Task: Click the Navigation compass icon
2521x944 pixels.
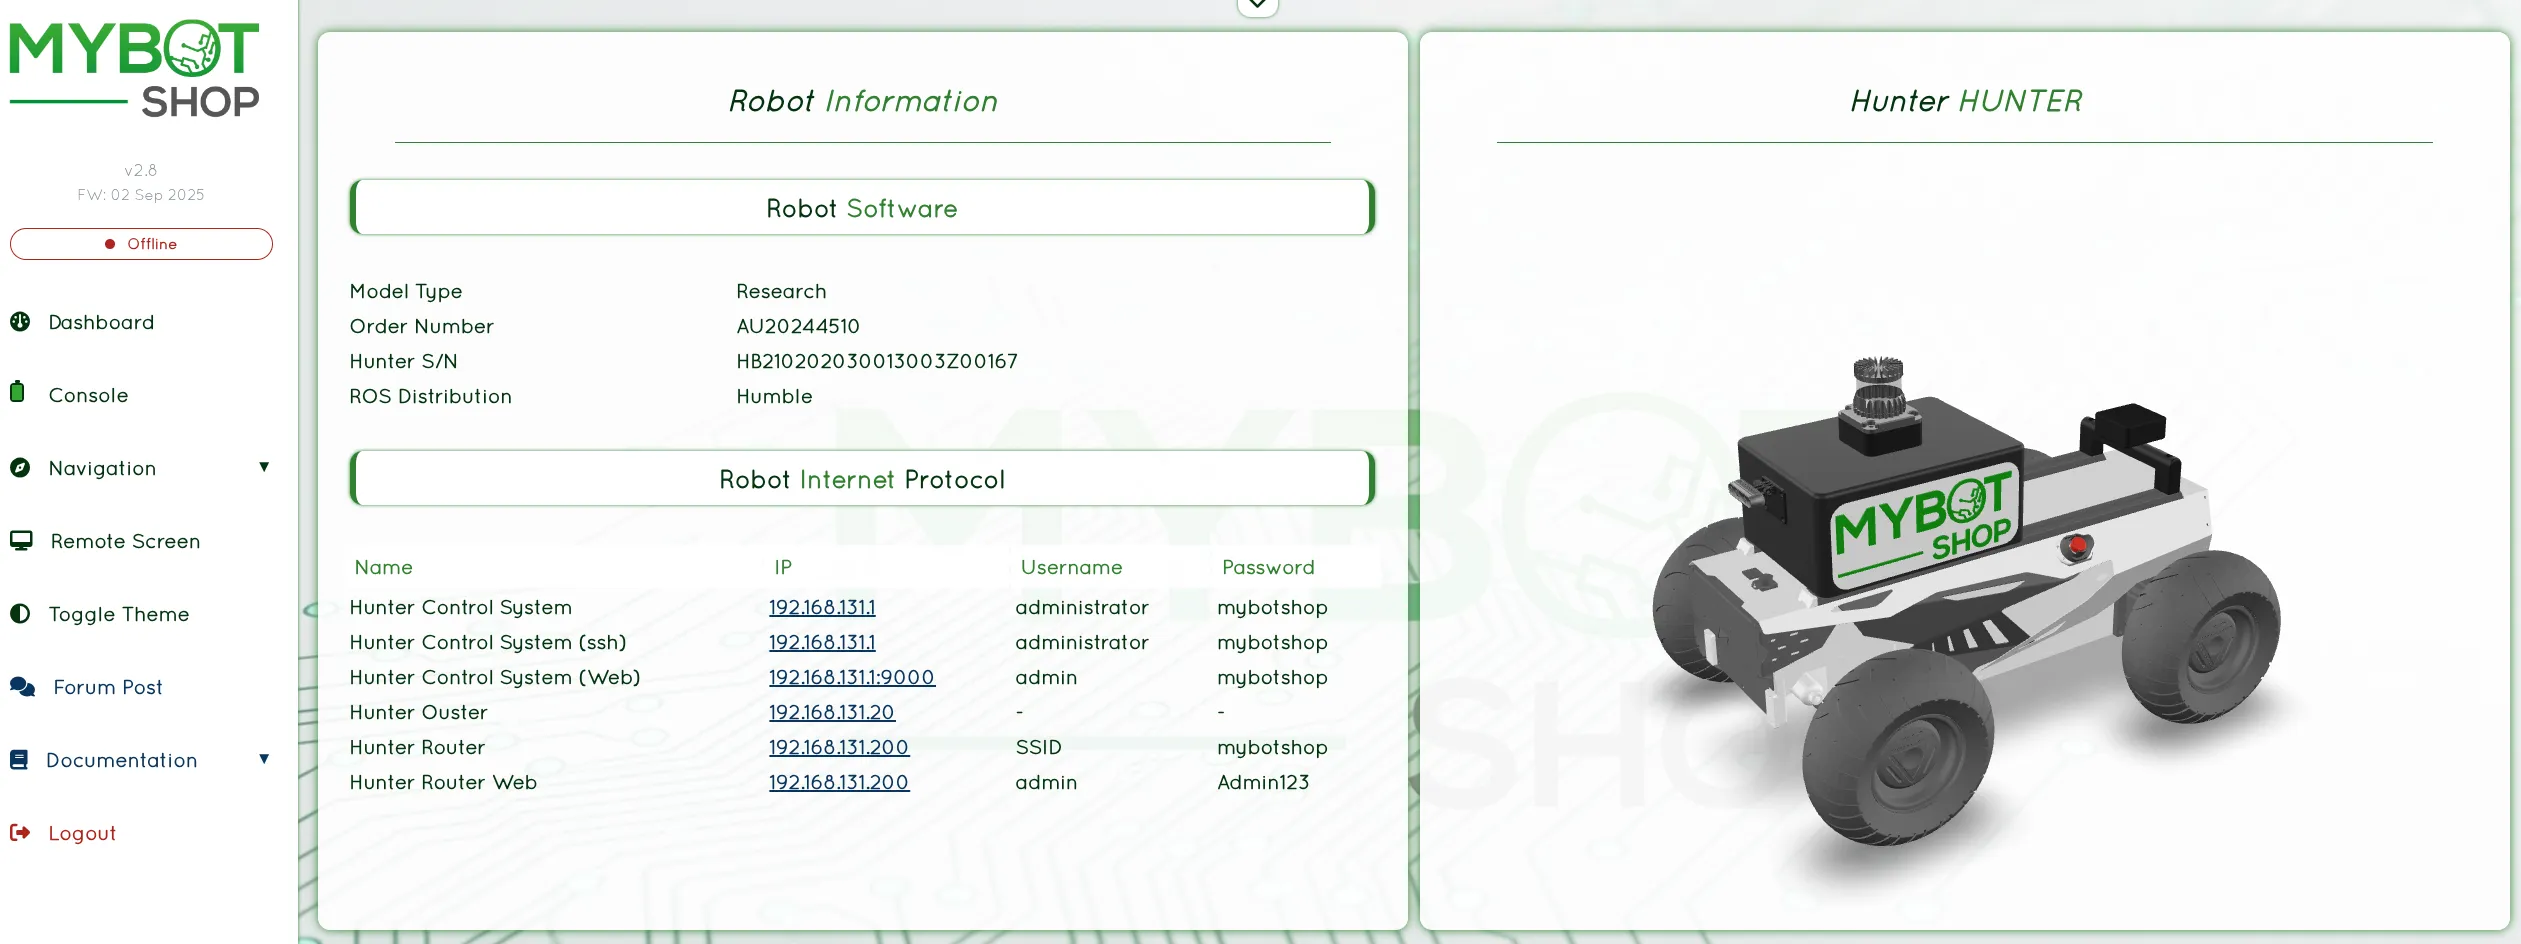Action: point(20,468)
